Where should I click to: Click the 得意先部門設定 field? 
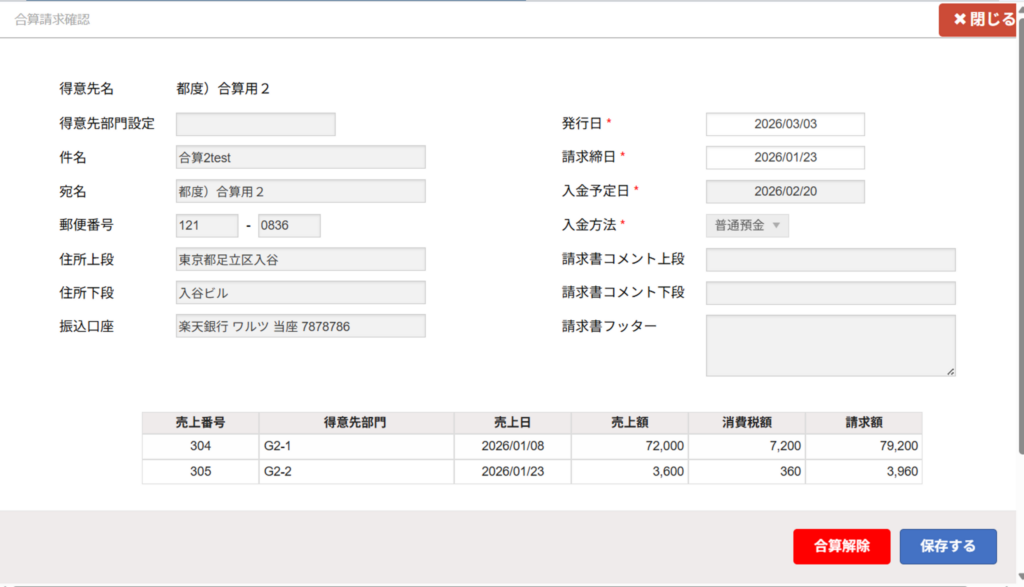point(255,124)
